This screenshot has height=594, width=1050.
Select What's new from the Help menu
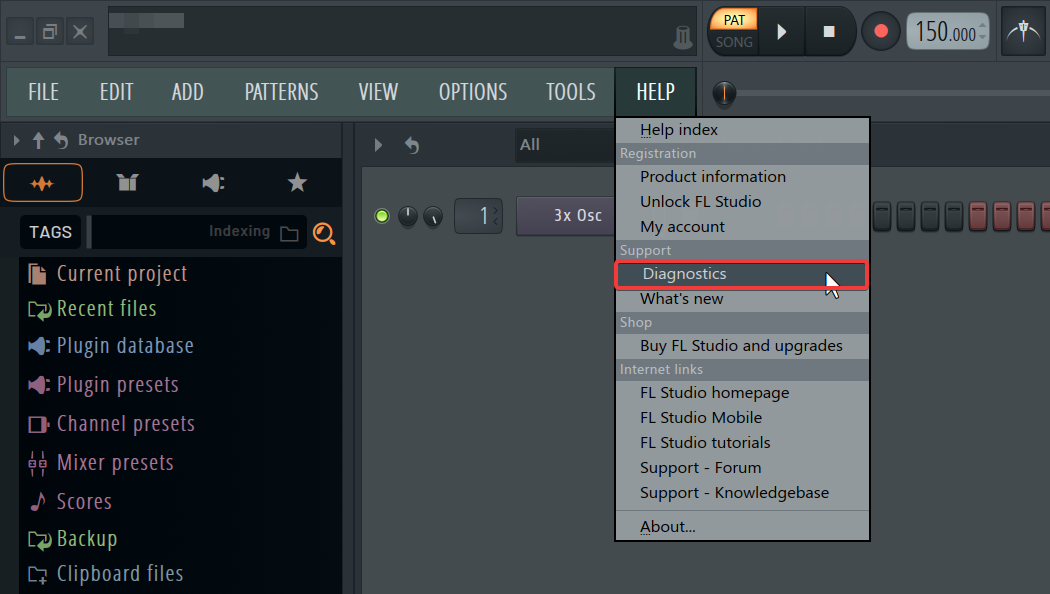click(x=681, y=298)
